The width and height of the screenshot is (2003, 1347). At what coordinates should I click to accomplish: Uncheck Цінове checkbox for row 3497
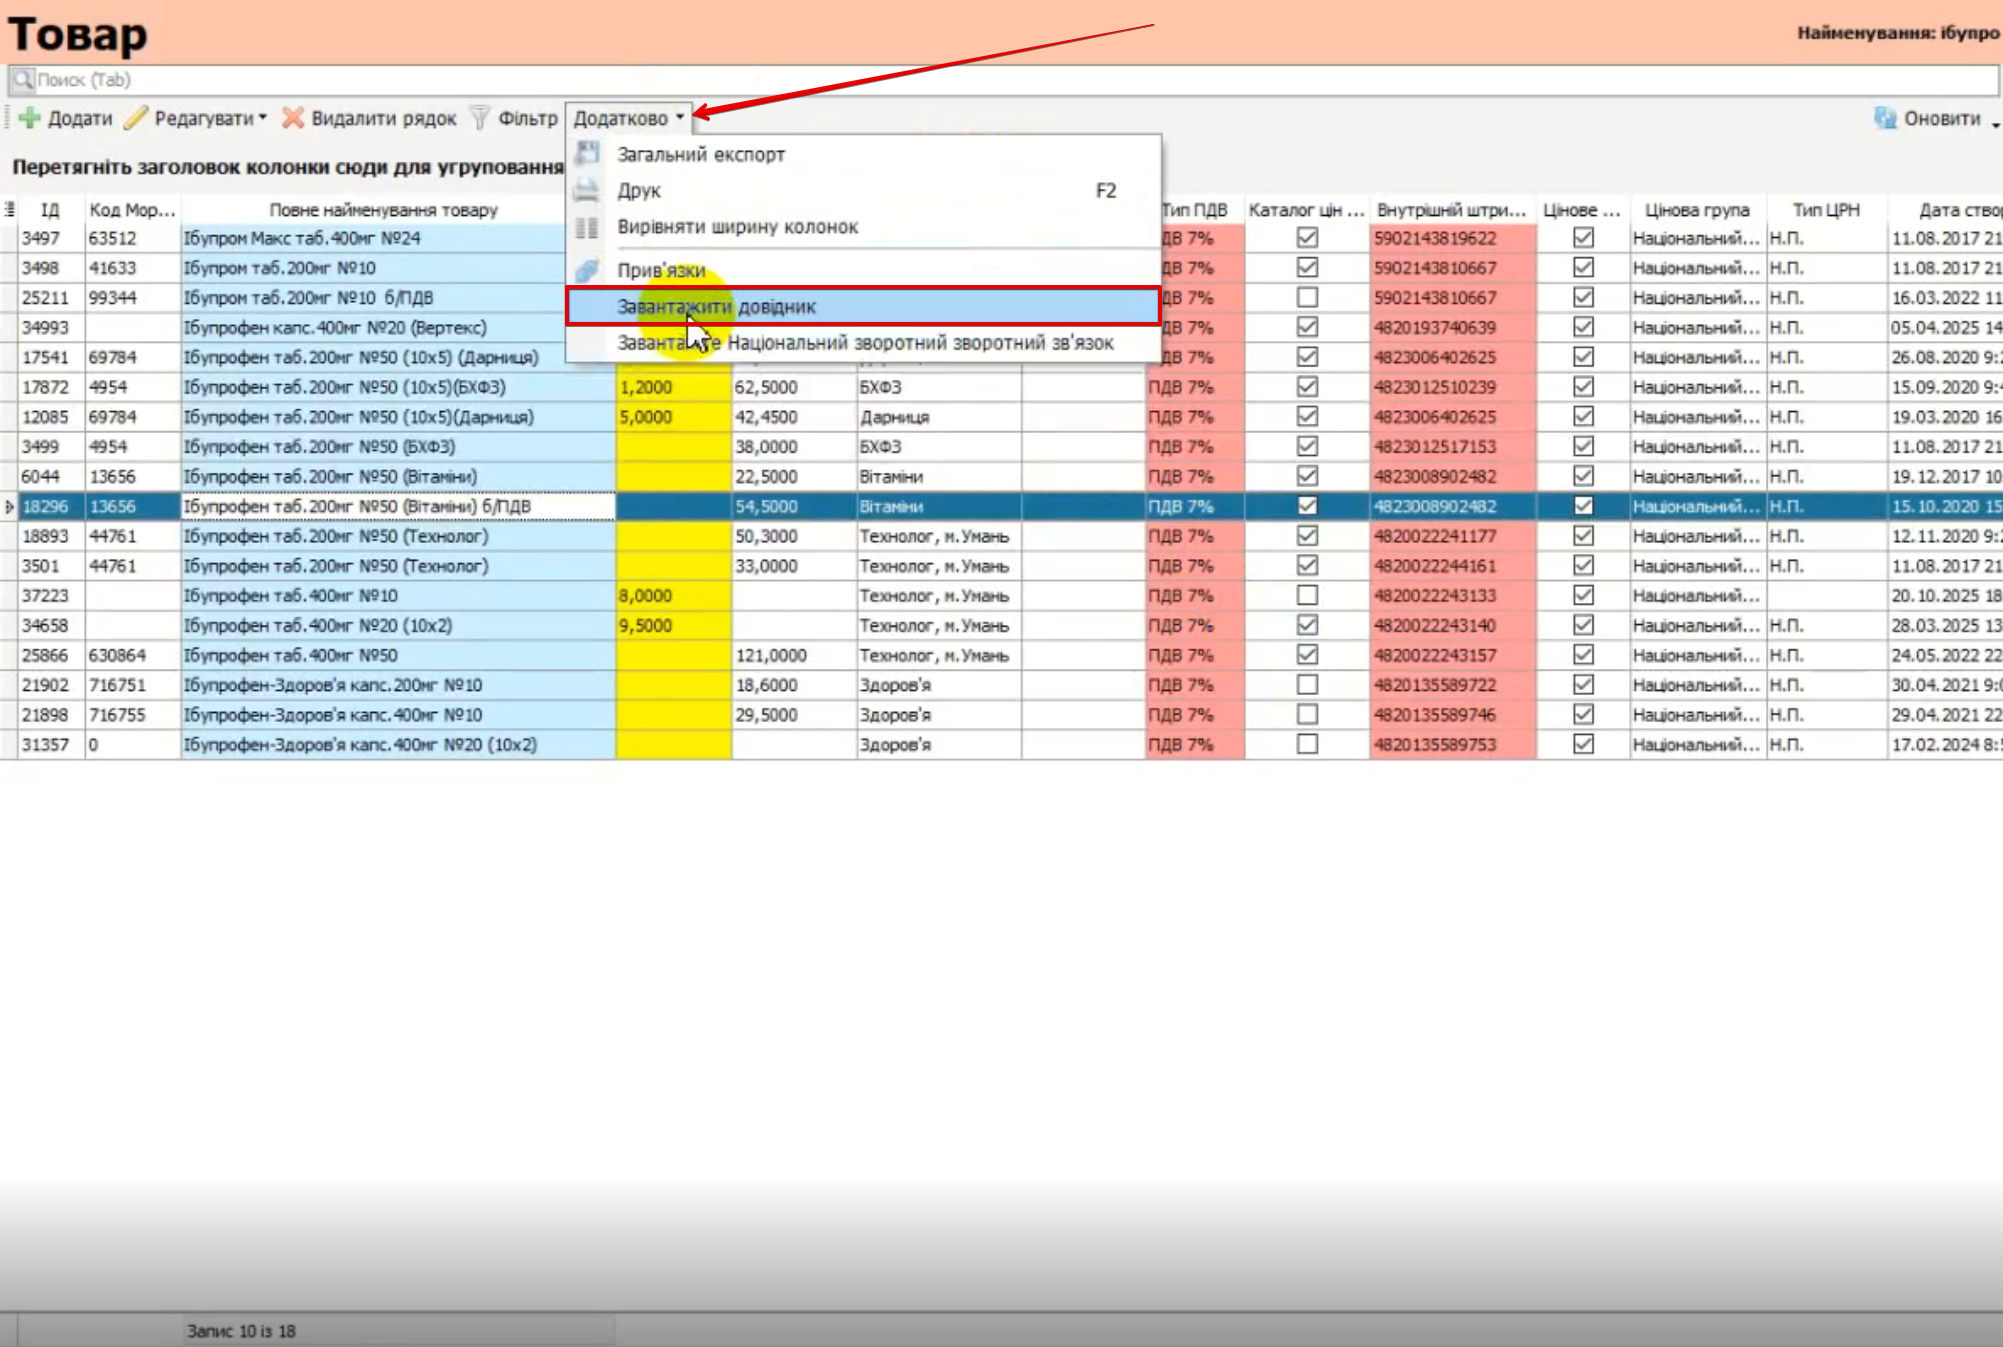coord(1582,238)
